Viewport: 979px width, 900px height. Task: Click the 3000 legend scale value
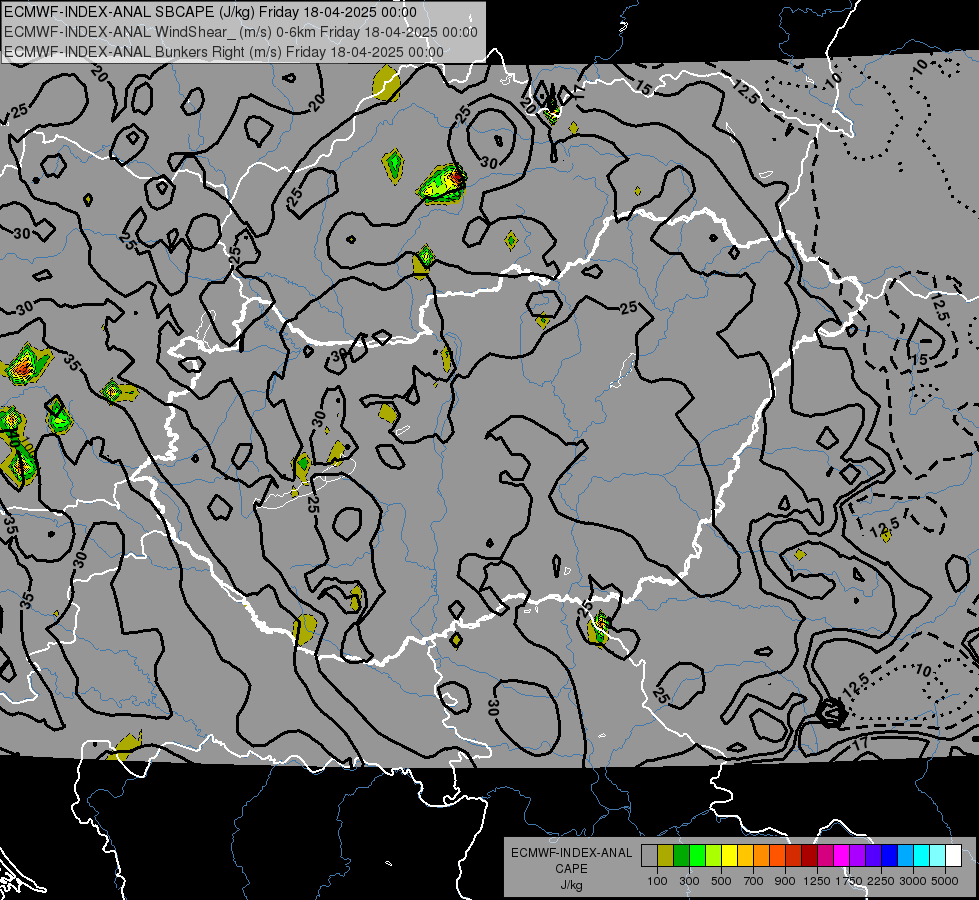point(913,881)
